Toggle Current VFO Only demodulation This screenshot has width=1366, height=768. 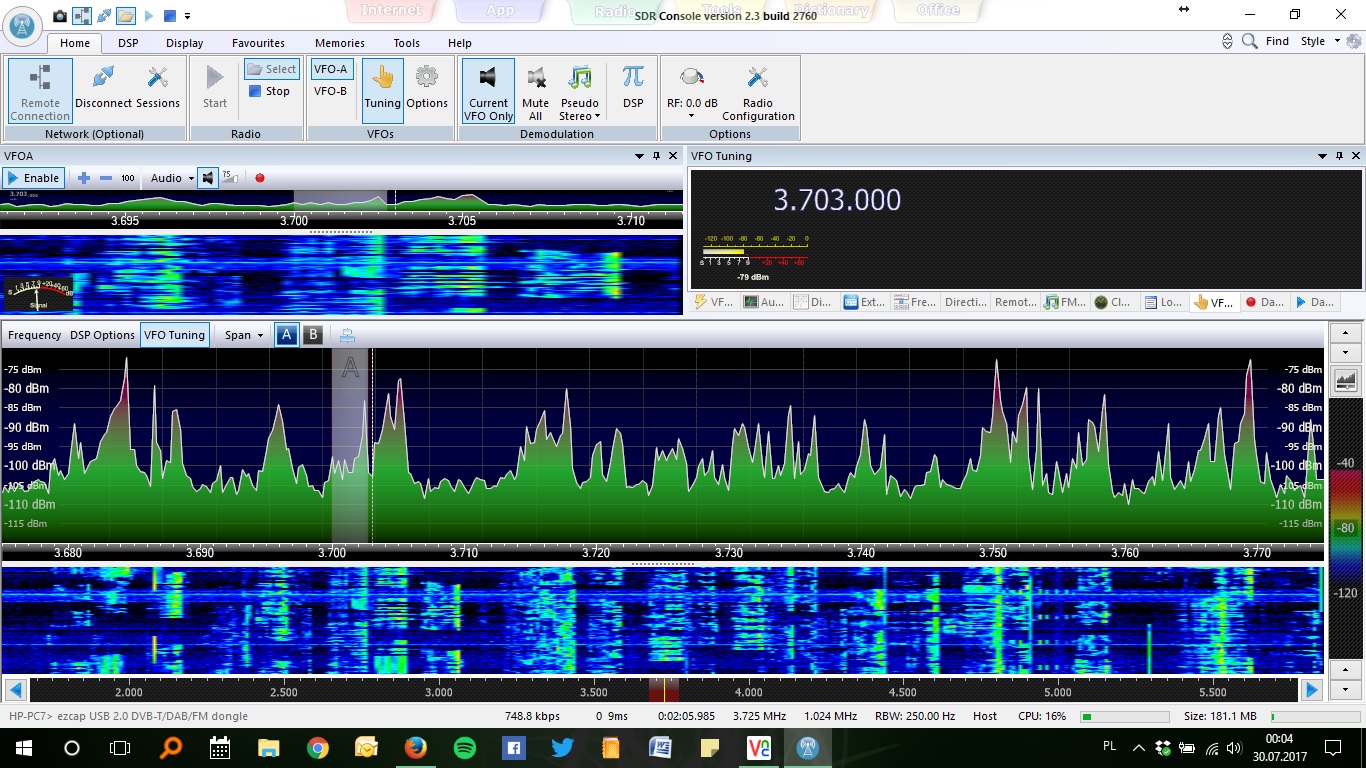tap(488, 89)
